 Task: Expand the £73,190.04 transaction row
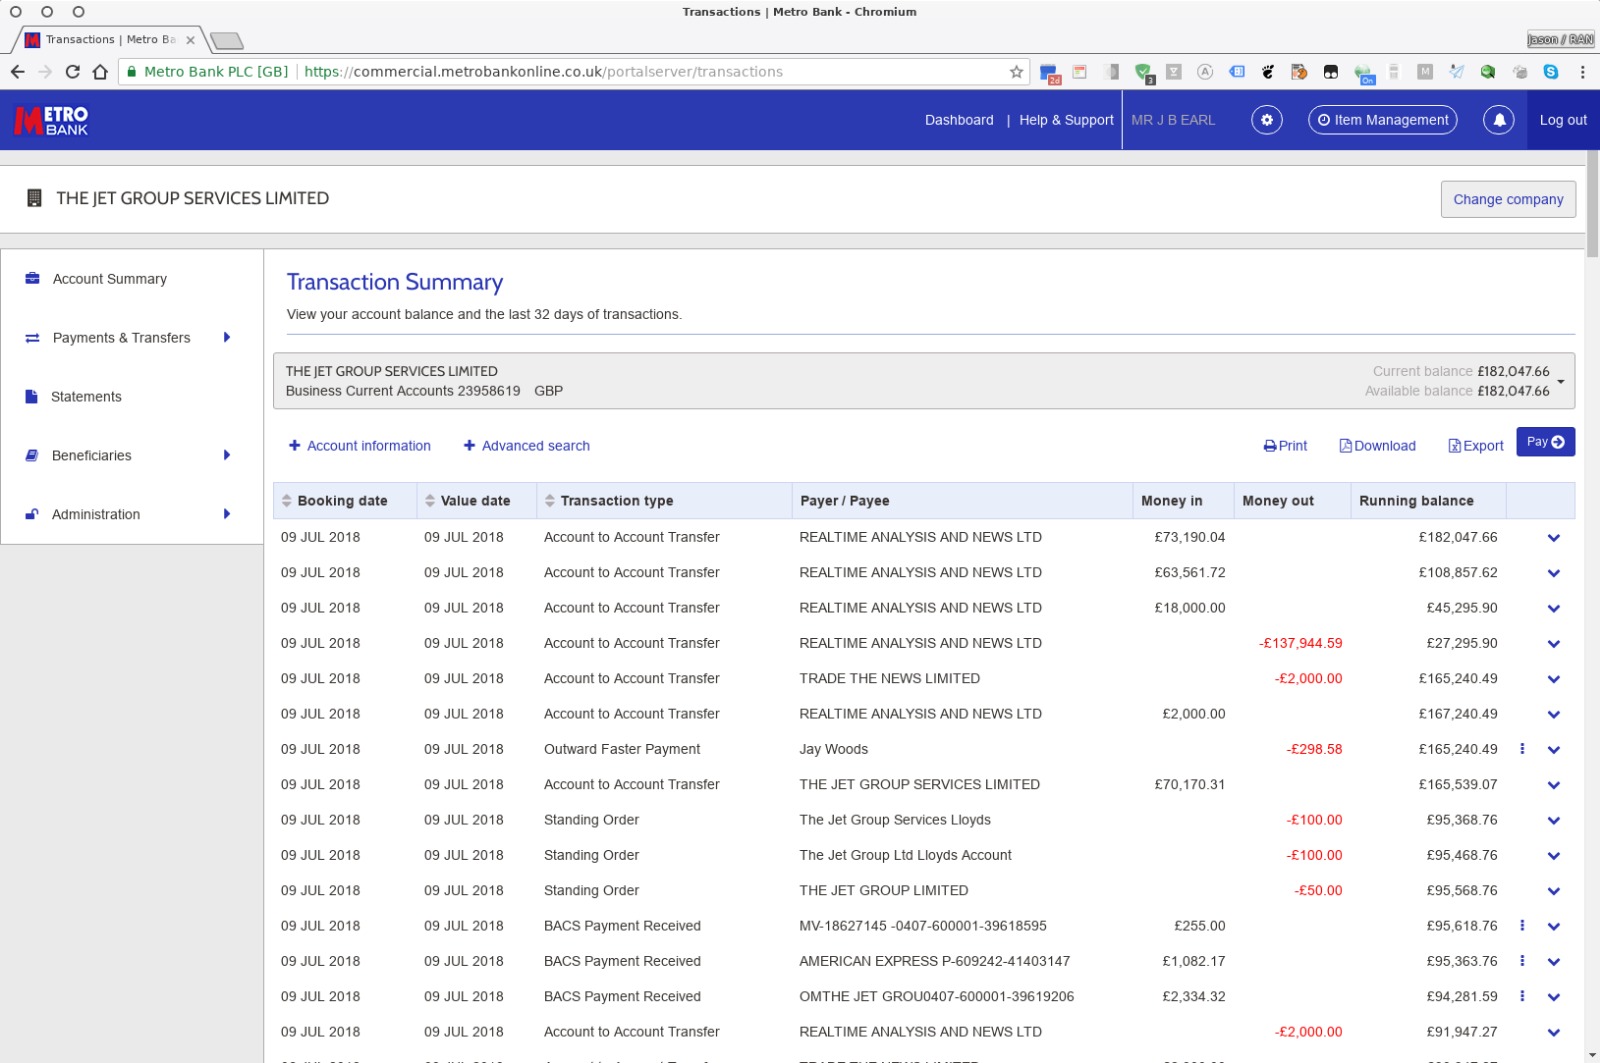pyautogui.click(x=1554, y=538)
